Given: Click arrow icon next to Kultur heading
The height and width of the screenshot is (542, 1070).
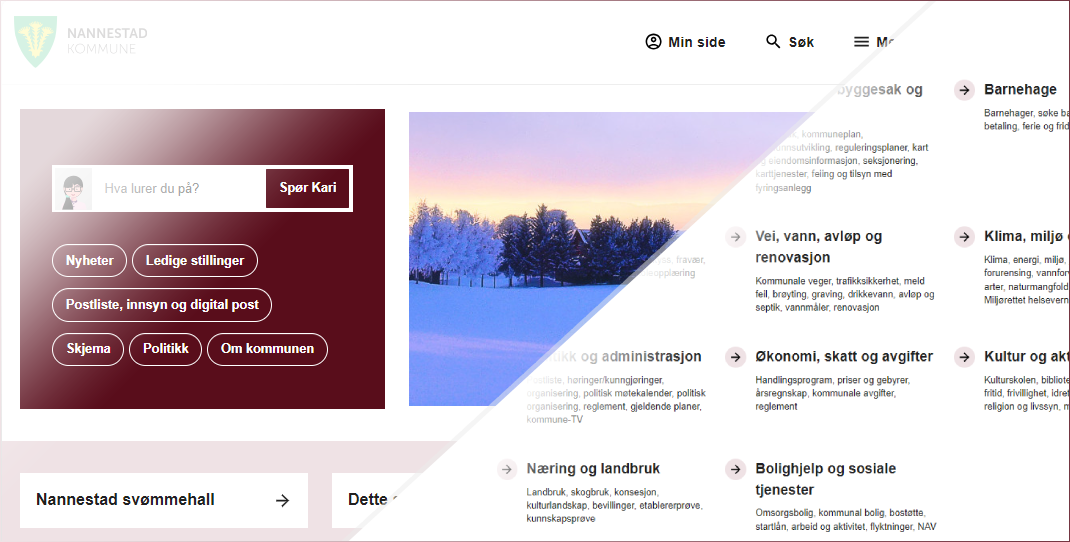Looking at the screenshot, I should pyautogui.click(x=964, y=356).
